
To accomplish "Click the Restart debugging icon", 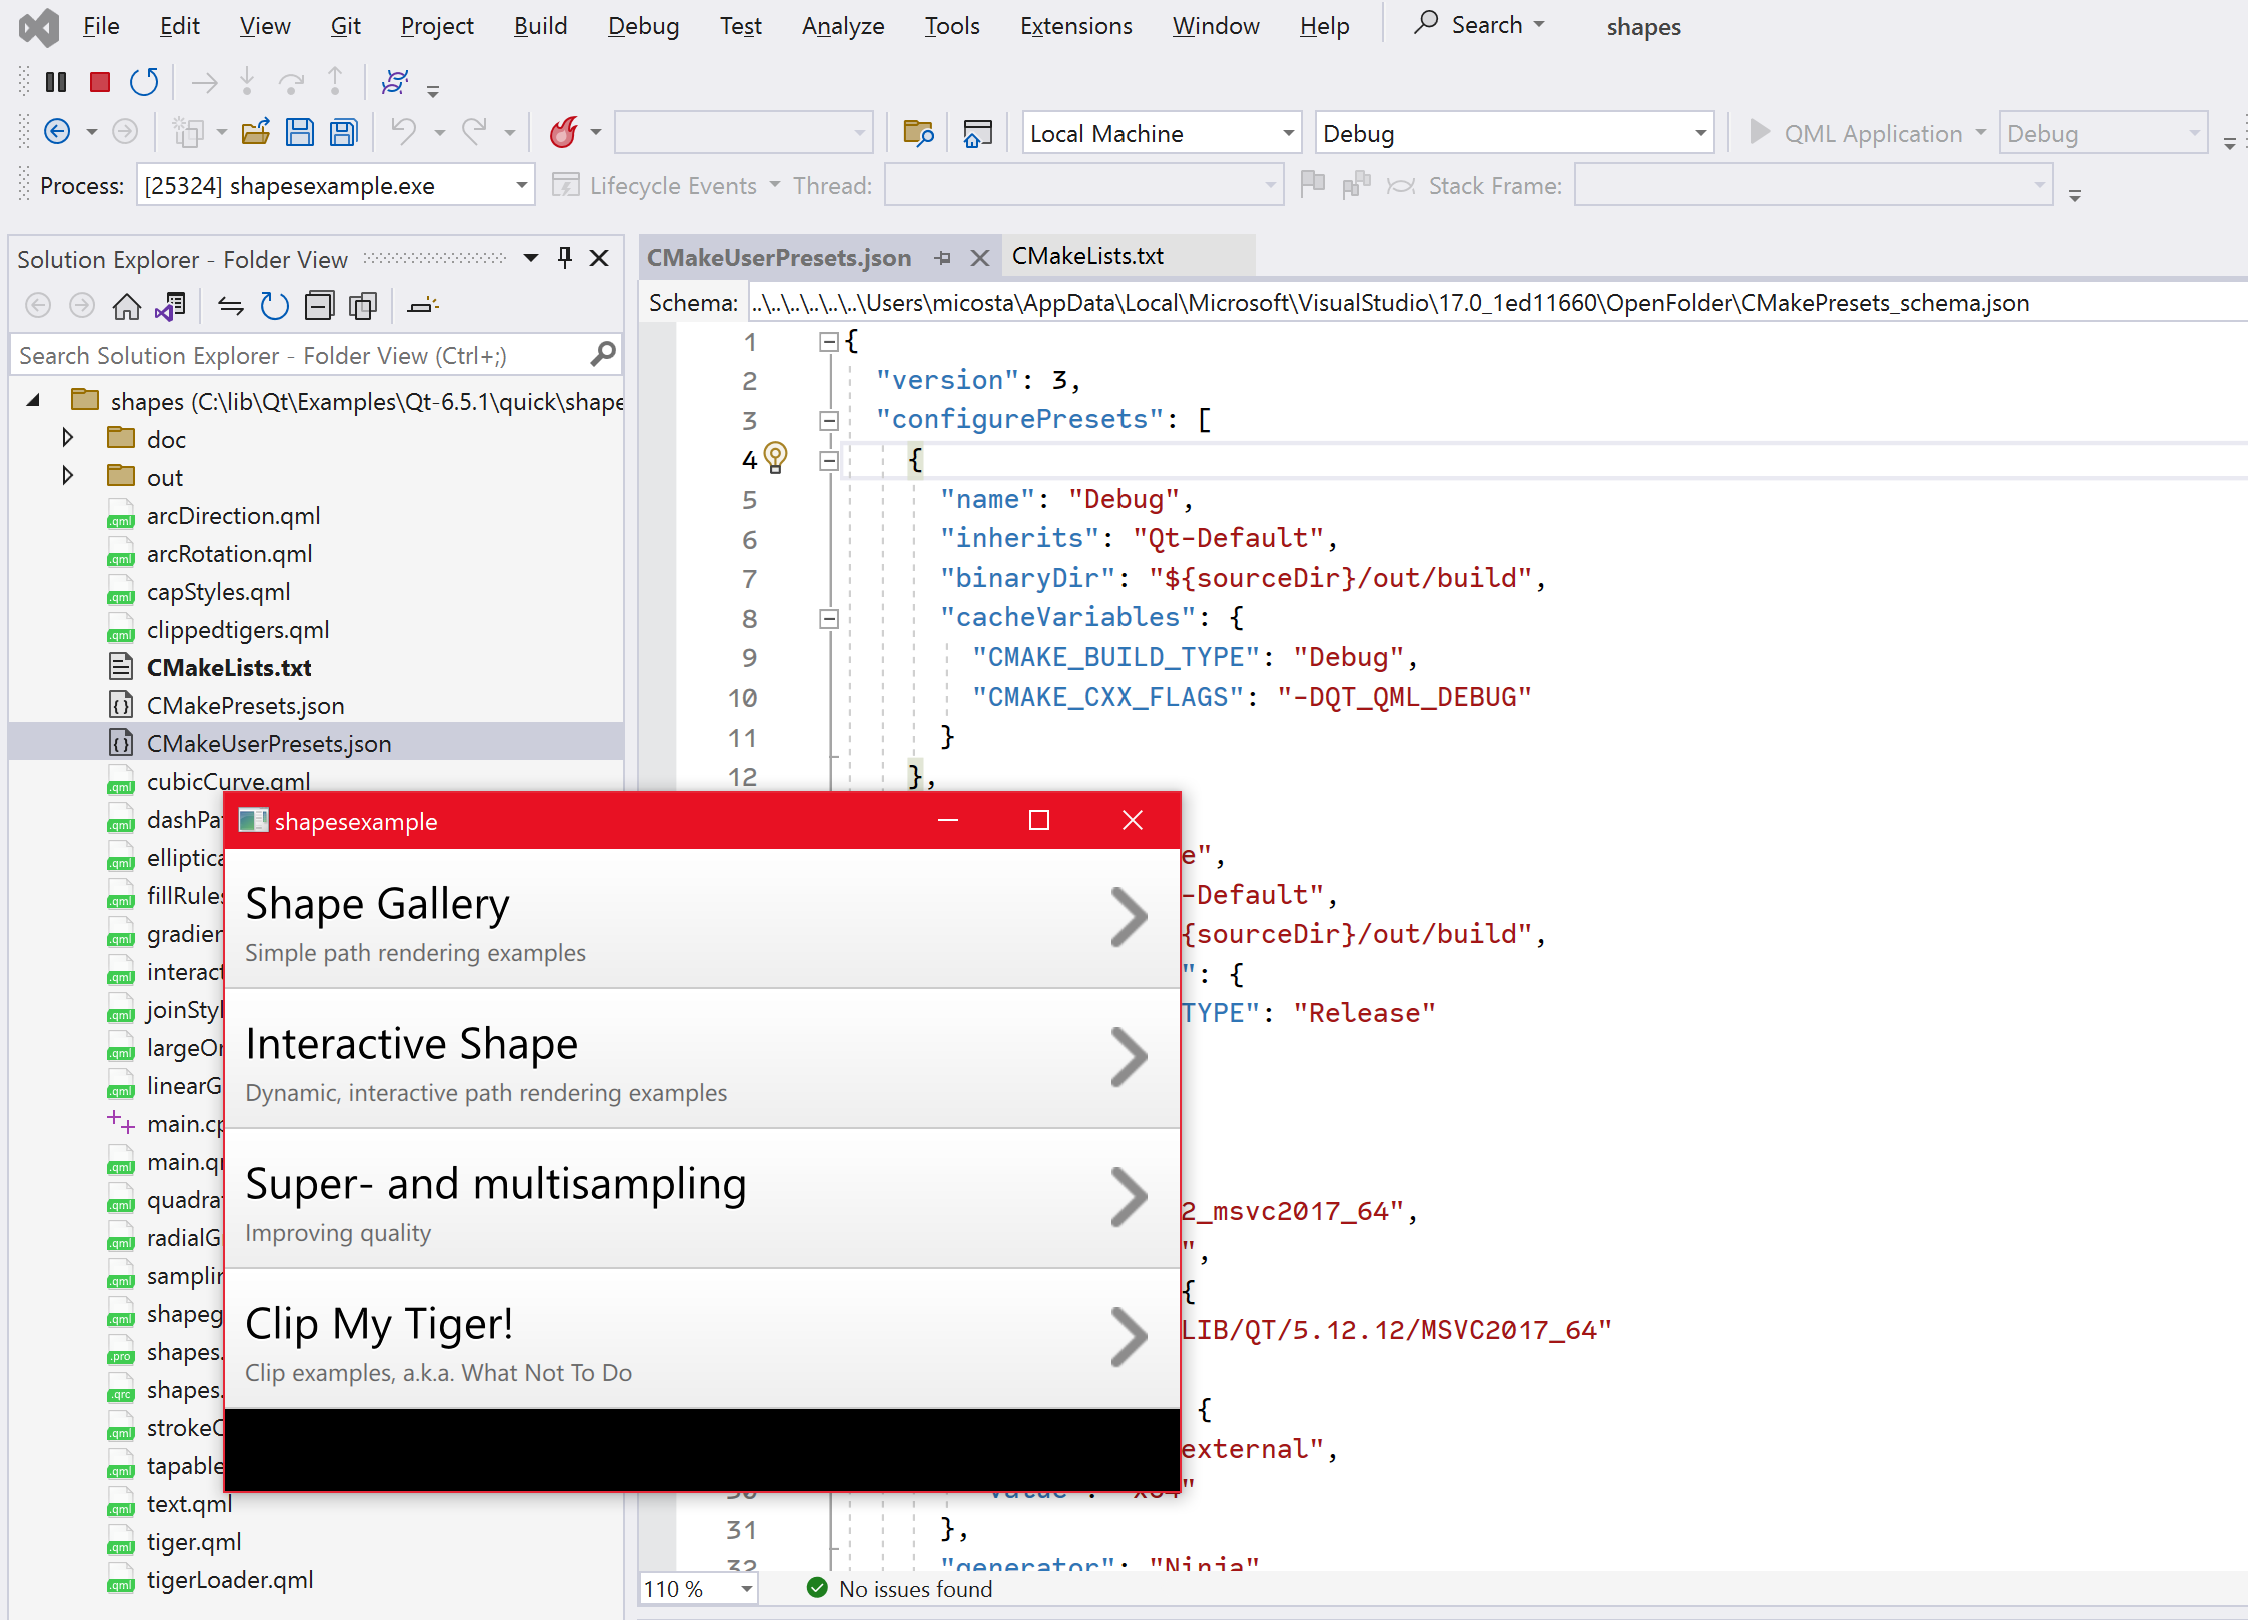I will click(144, 82).
